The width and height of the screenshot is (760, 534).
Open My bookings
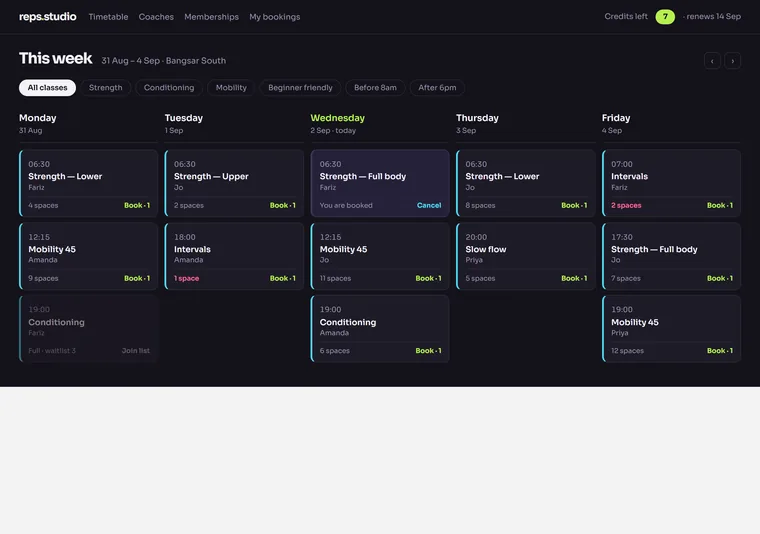275,16
